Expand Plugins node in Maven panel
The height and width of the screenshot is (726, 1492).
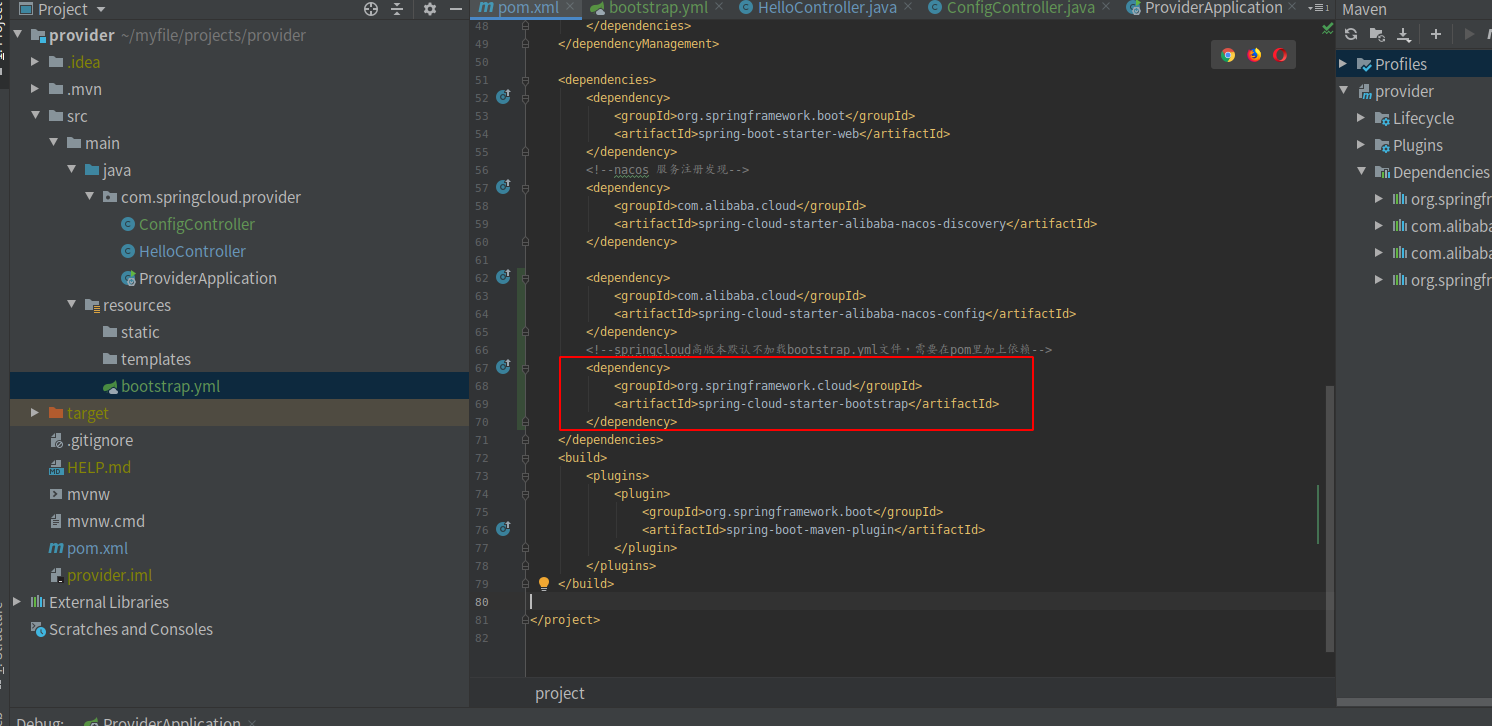pyautogui.click(x=1362, y=145)
